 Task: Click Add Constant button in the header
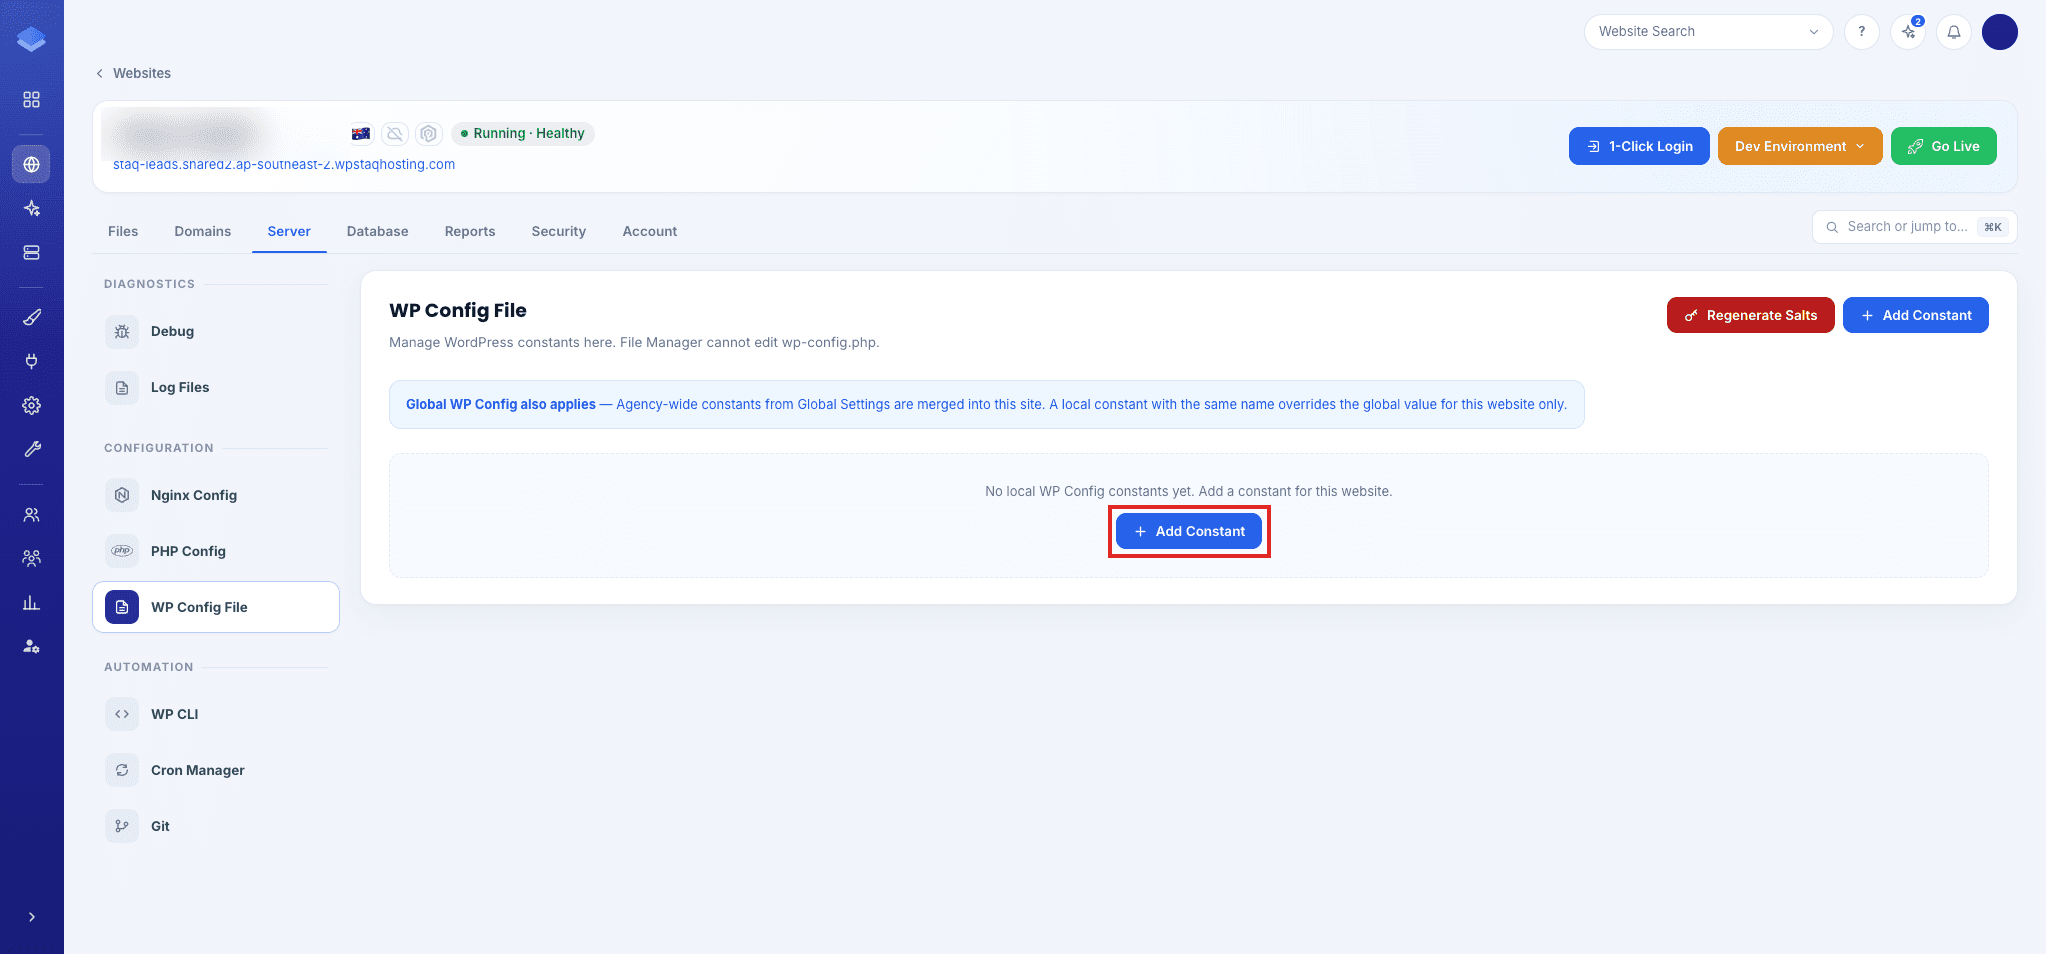tap(1915, 315)
